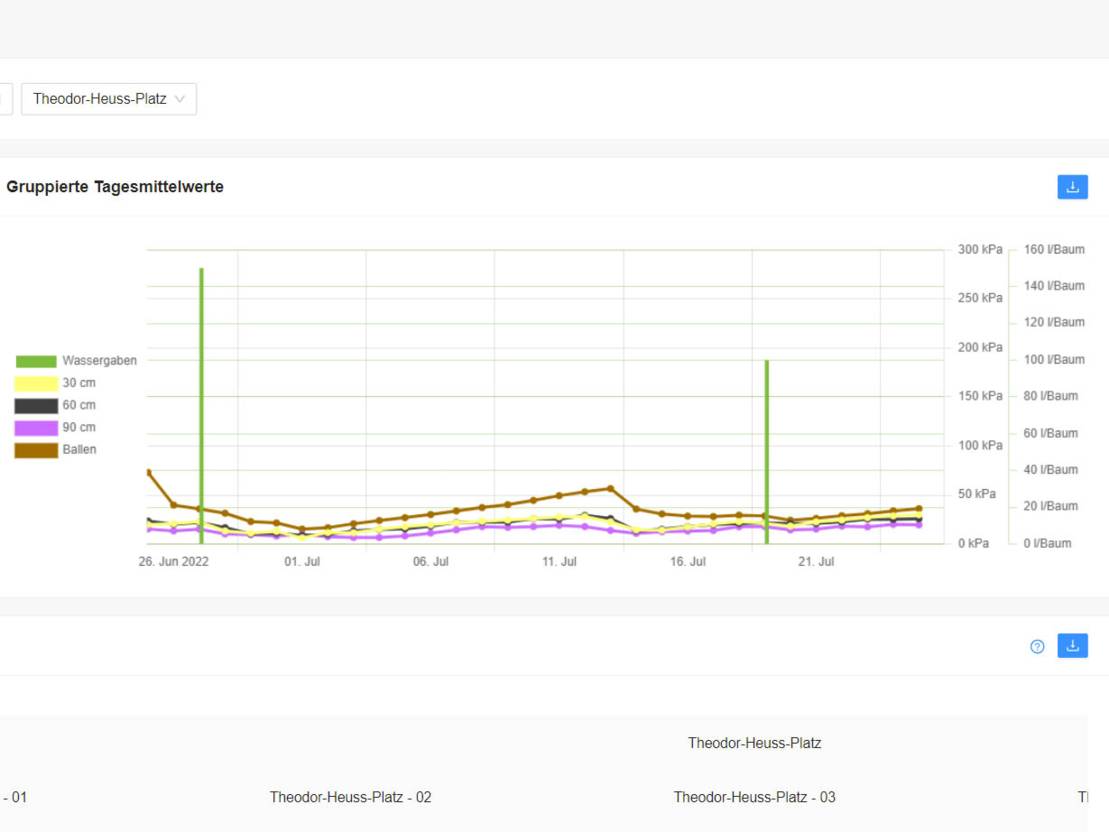Select the shorter green watering bar in July

(766, 450)
